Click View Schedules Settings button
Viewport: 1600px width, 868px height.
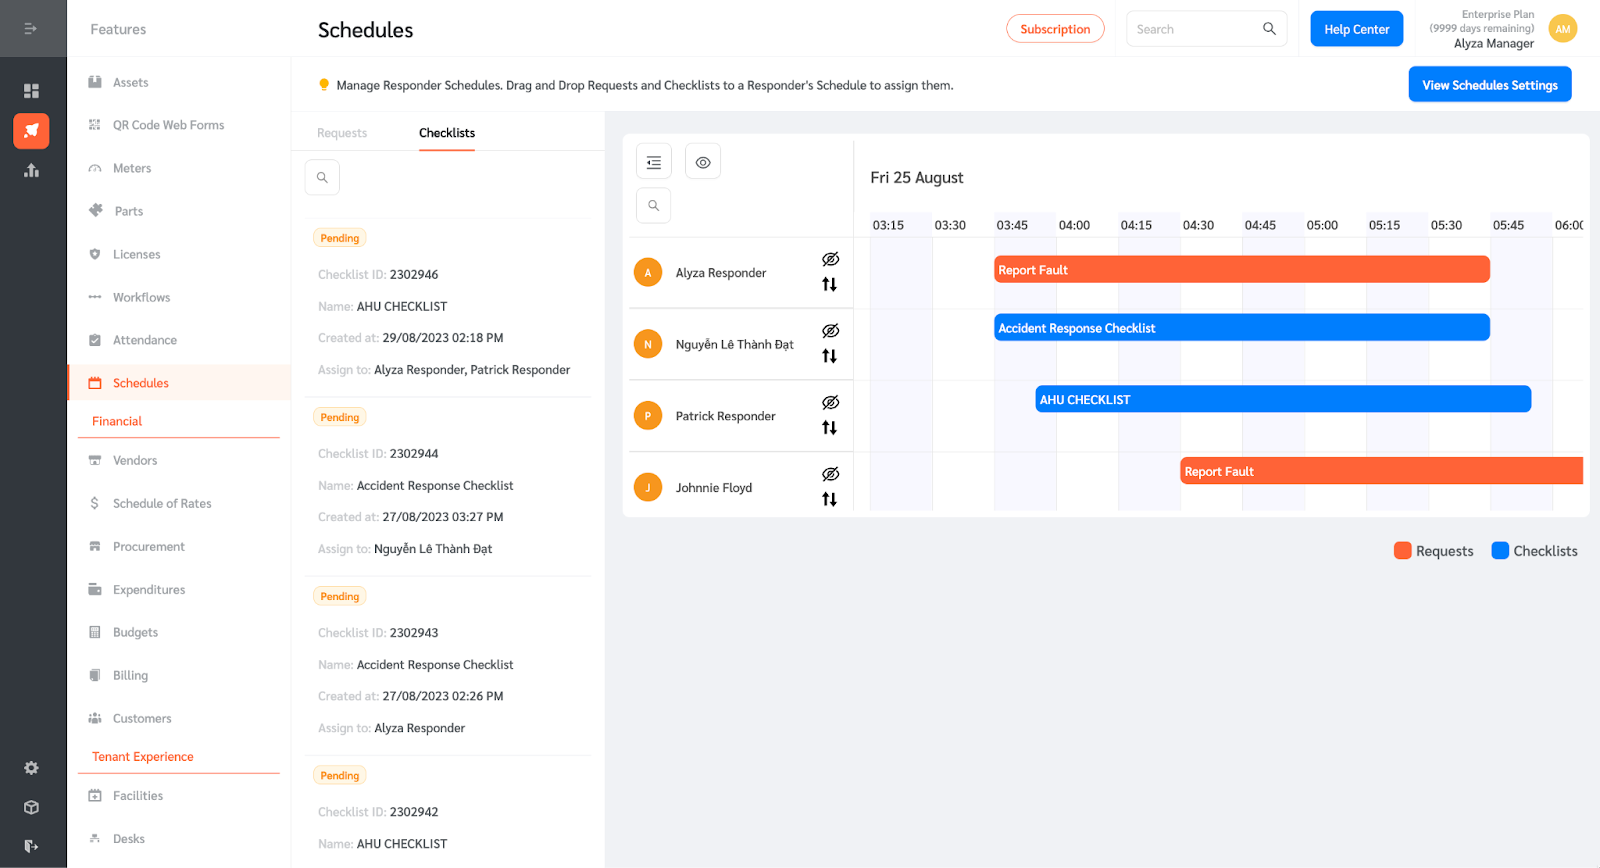click(x=1490, y=85)
